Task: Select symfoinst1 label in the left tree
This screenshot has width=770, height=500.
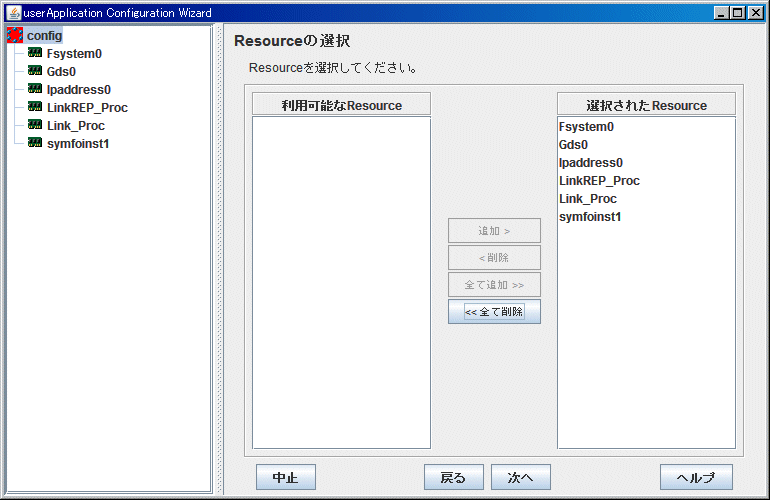Action: [78, 143]
